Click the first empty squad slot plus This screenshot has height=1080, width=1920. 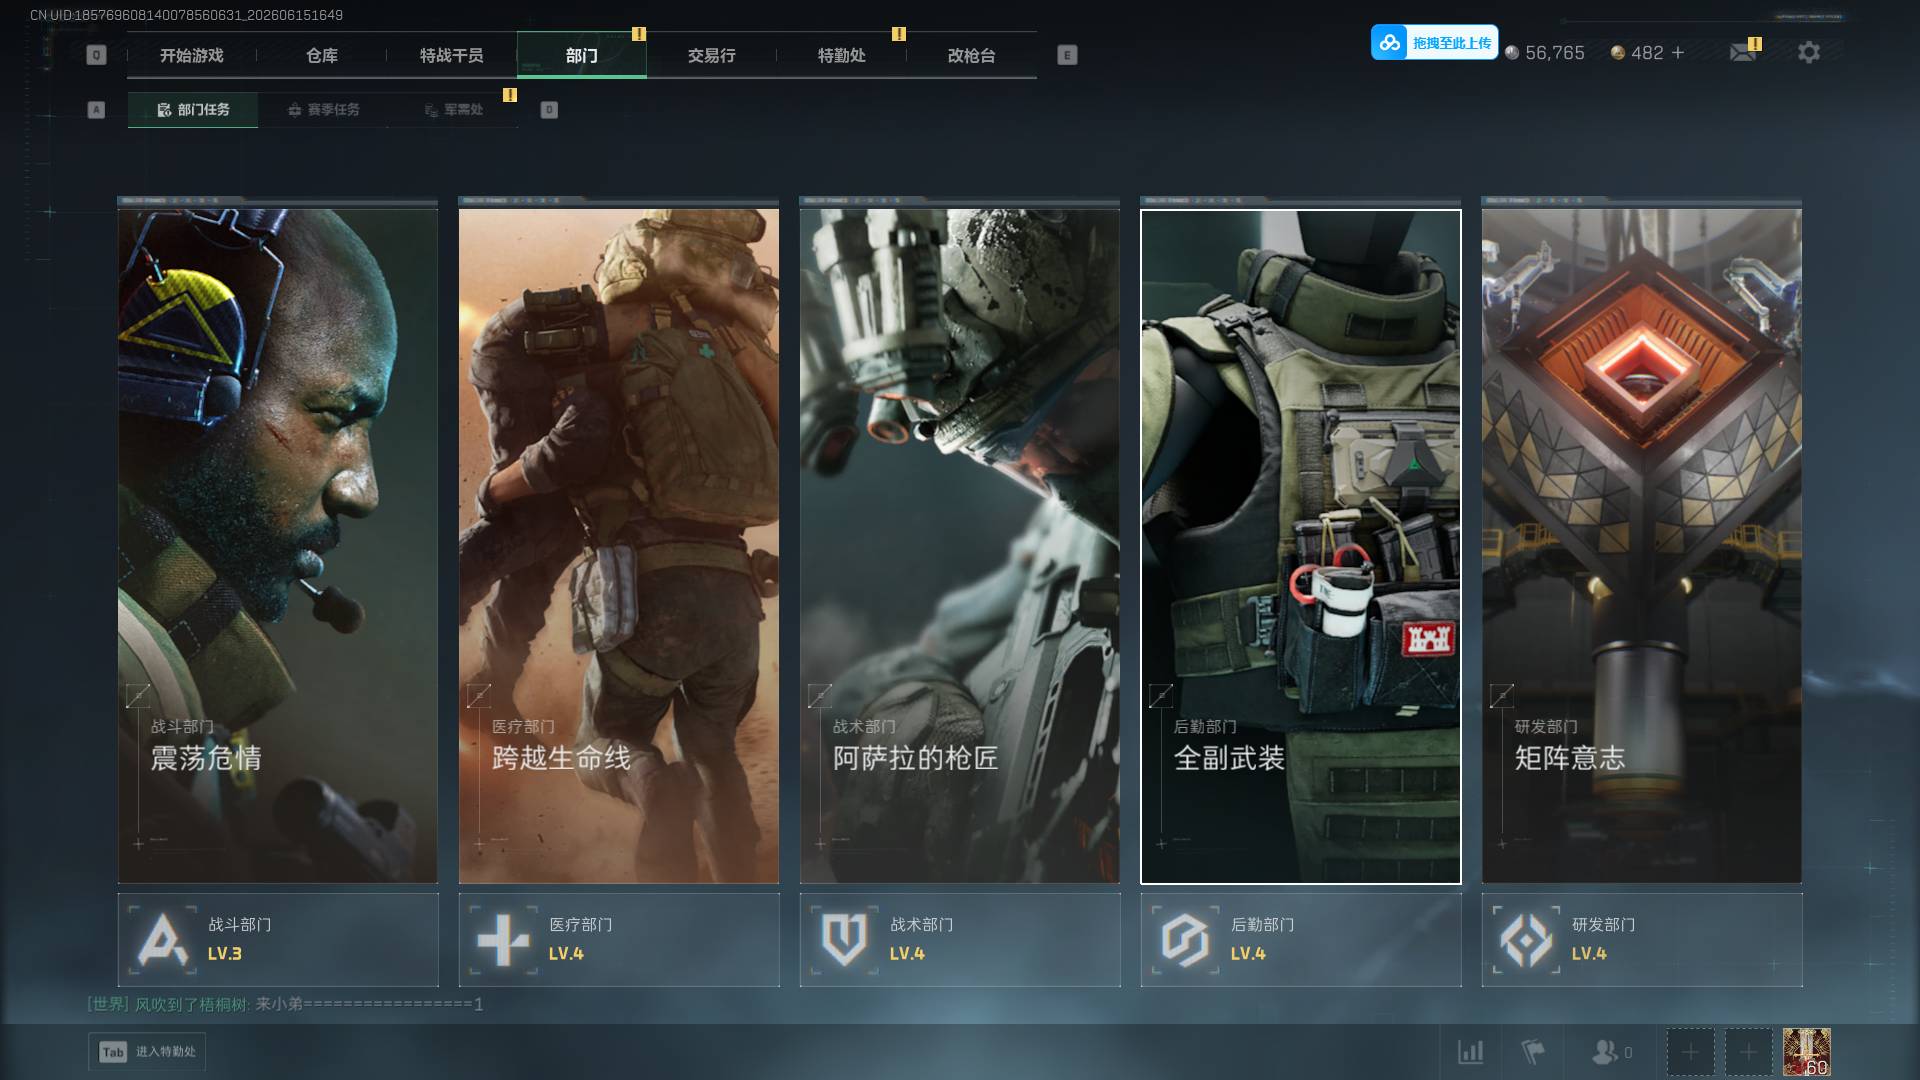pyautogui.click(x=1690, y=1052)
